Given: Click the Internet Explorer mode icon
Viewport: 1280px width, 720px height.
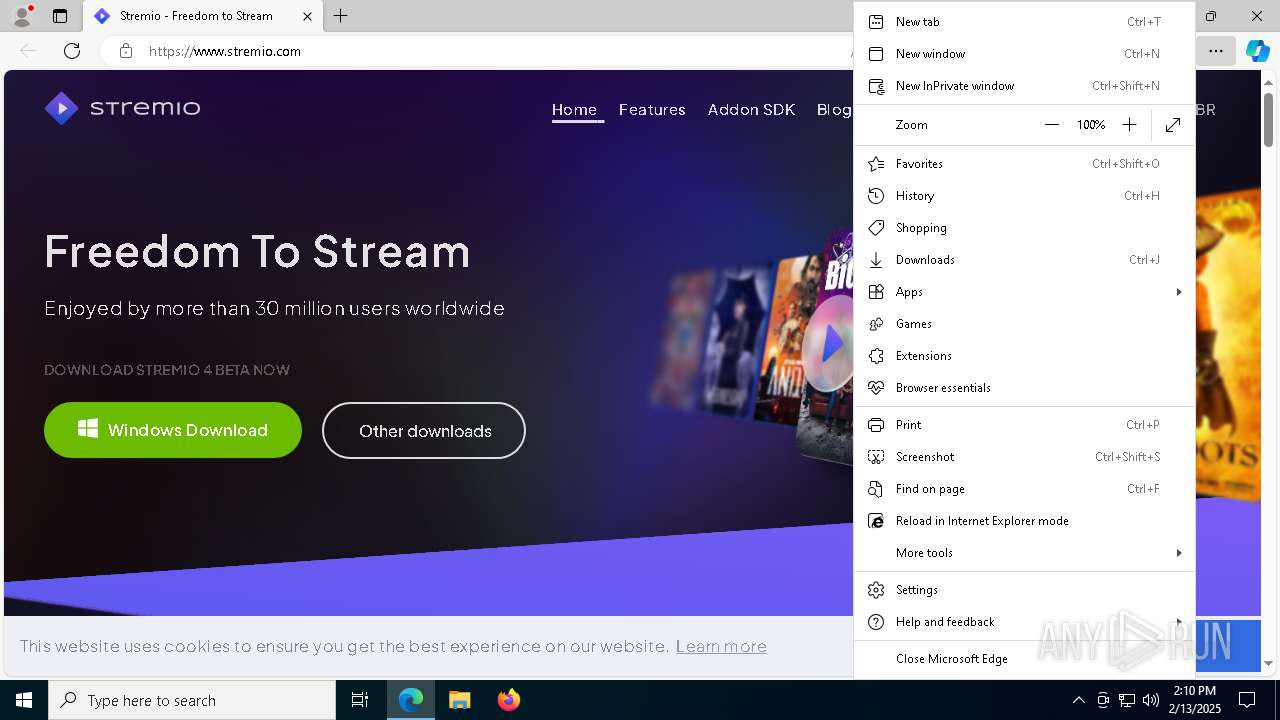Looking at the screenshot, I should pos(876,521).
